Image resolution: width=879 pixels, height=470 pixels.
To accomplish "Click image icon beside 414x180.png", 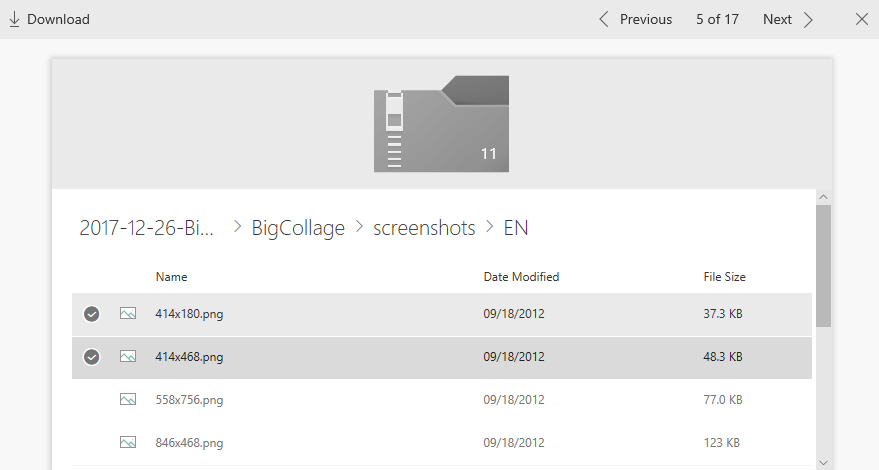I will [x=128, y=314].
